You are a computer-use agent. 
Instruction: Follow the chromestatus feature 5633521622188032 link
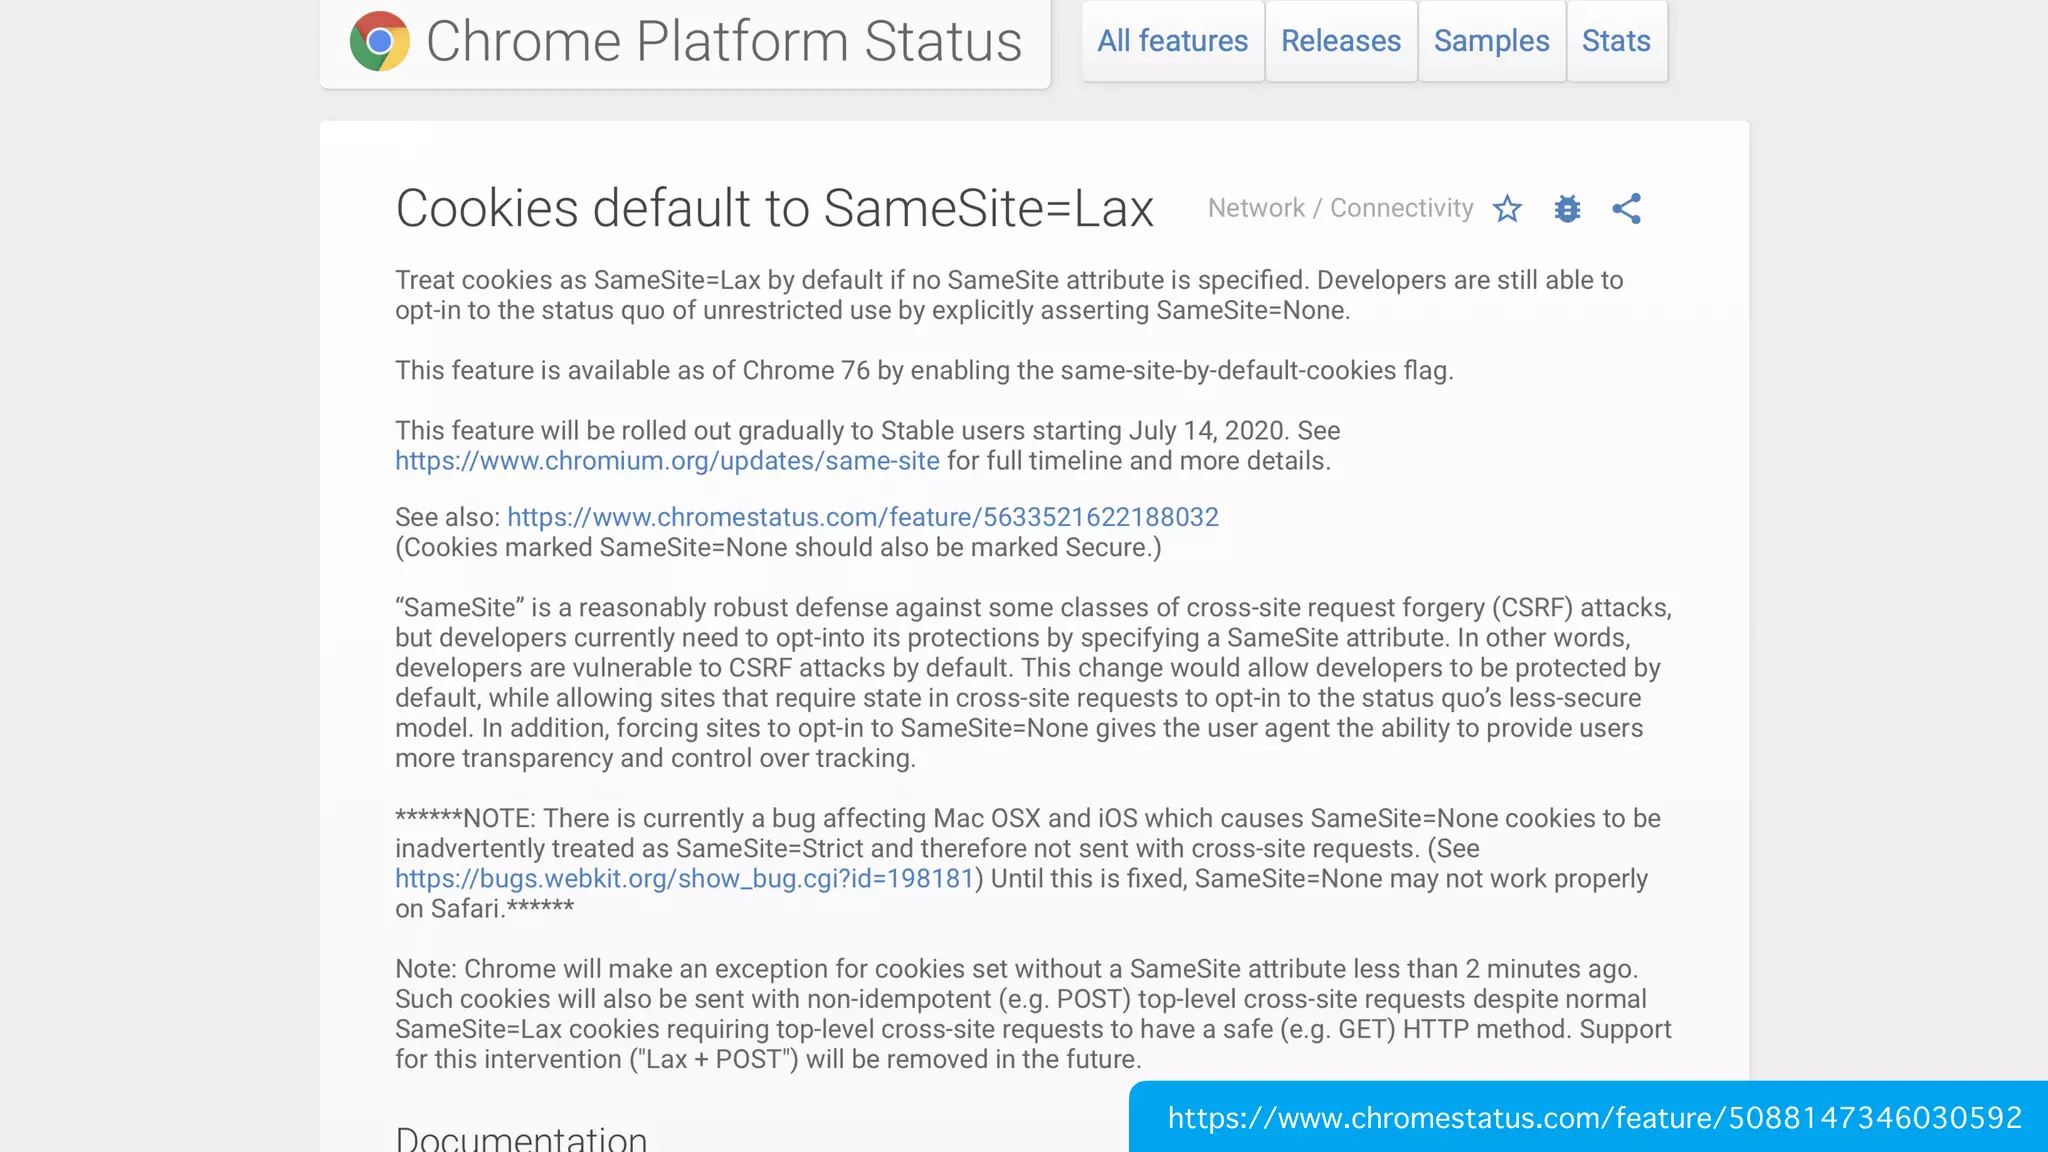pos(863,517)
